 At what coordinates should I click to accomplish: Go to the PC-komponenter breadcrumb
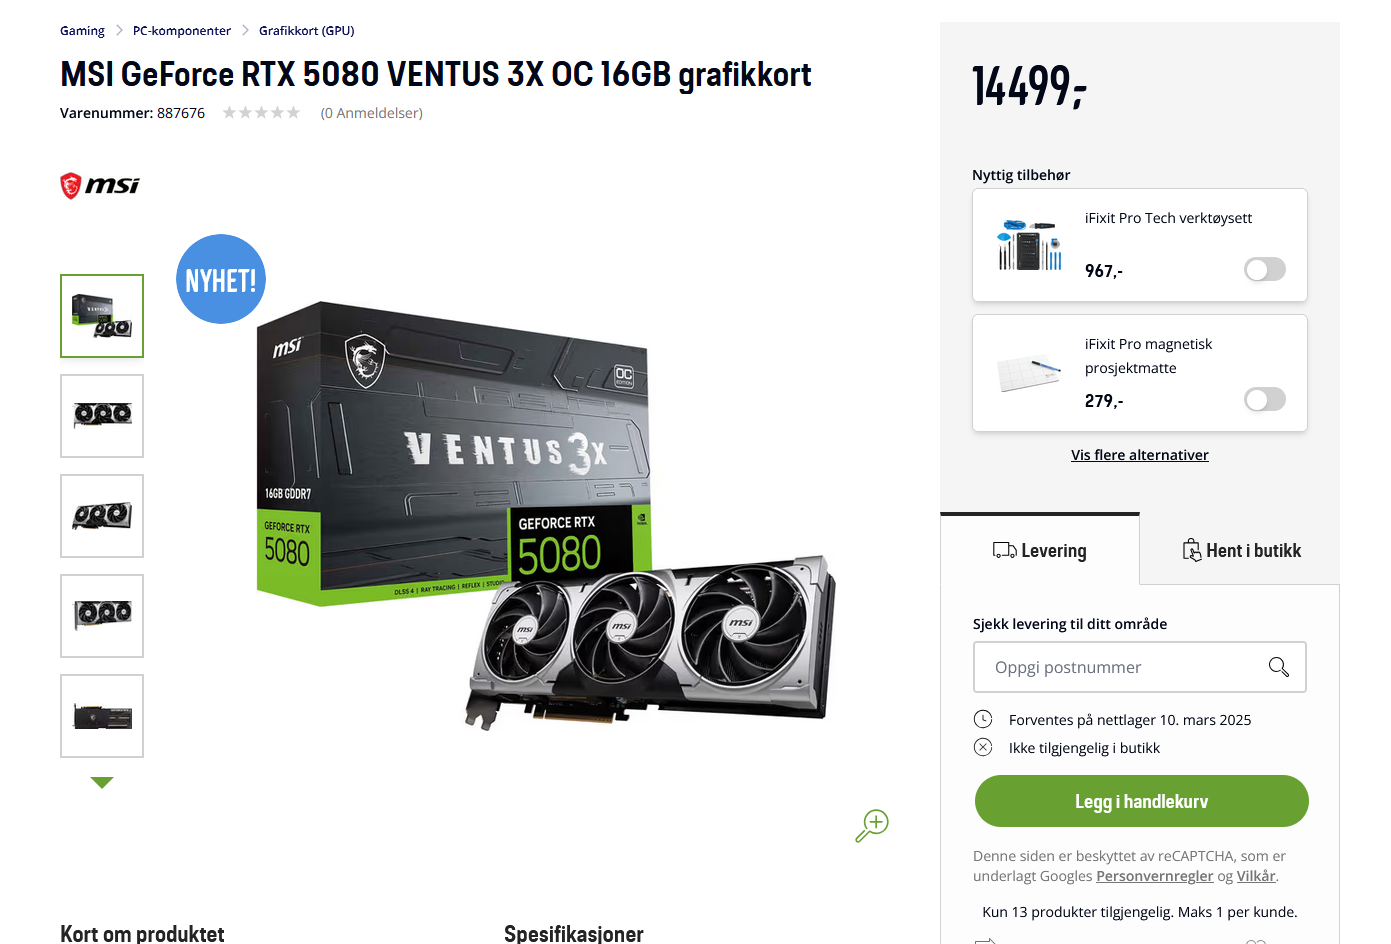(x=182, y=31)
